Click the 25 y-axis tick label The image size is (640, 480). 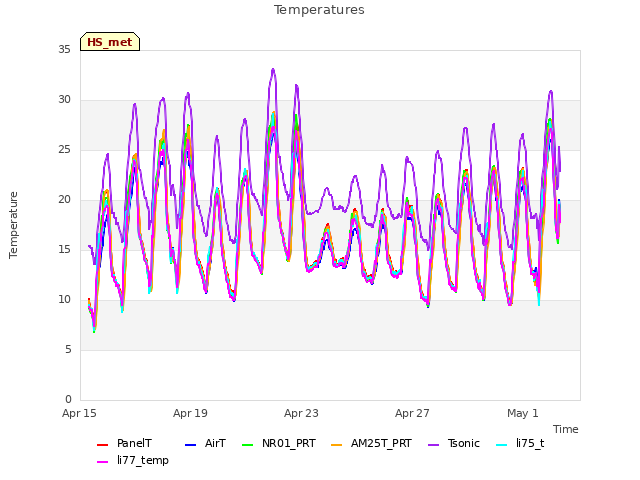coord(64,149)
